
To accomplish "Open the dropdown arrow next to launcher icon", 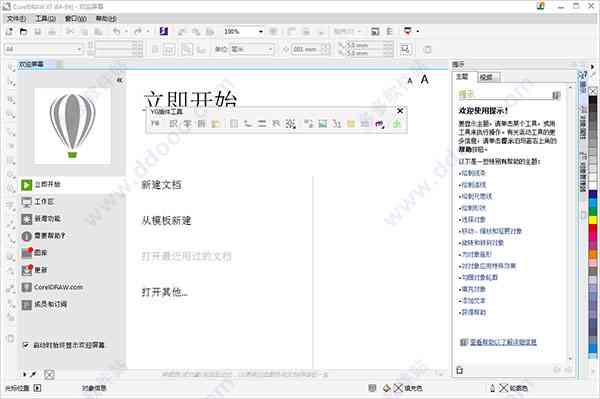I will coord(417,31).
